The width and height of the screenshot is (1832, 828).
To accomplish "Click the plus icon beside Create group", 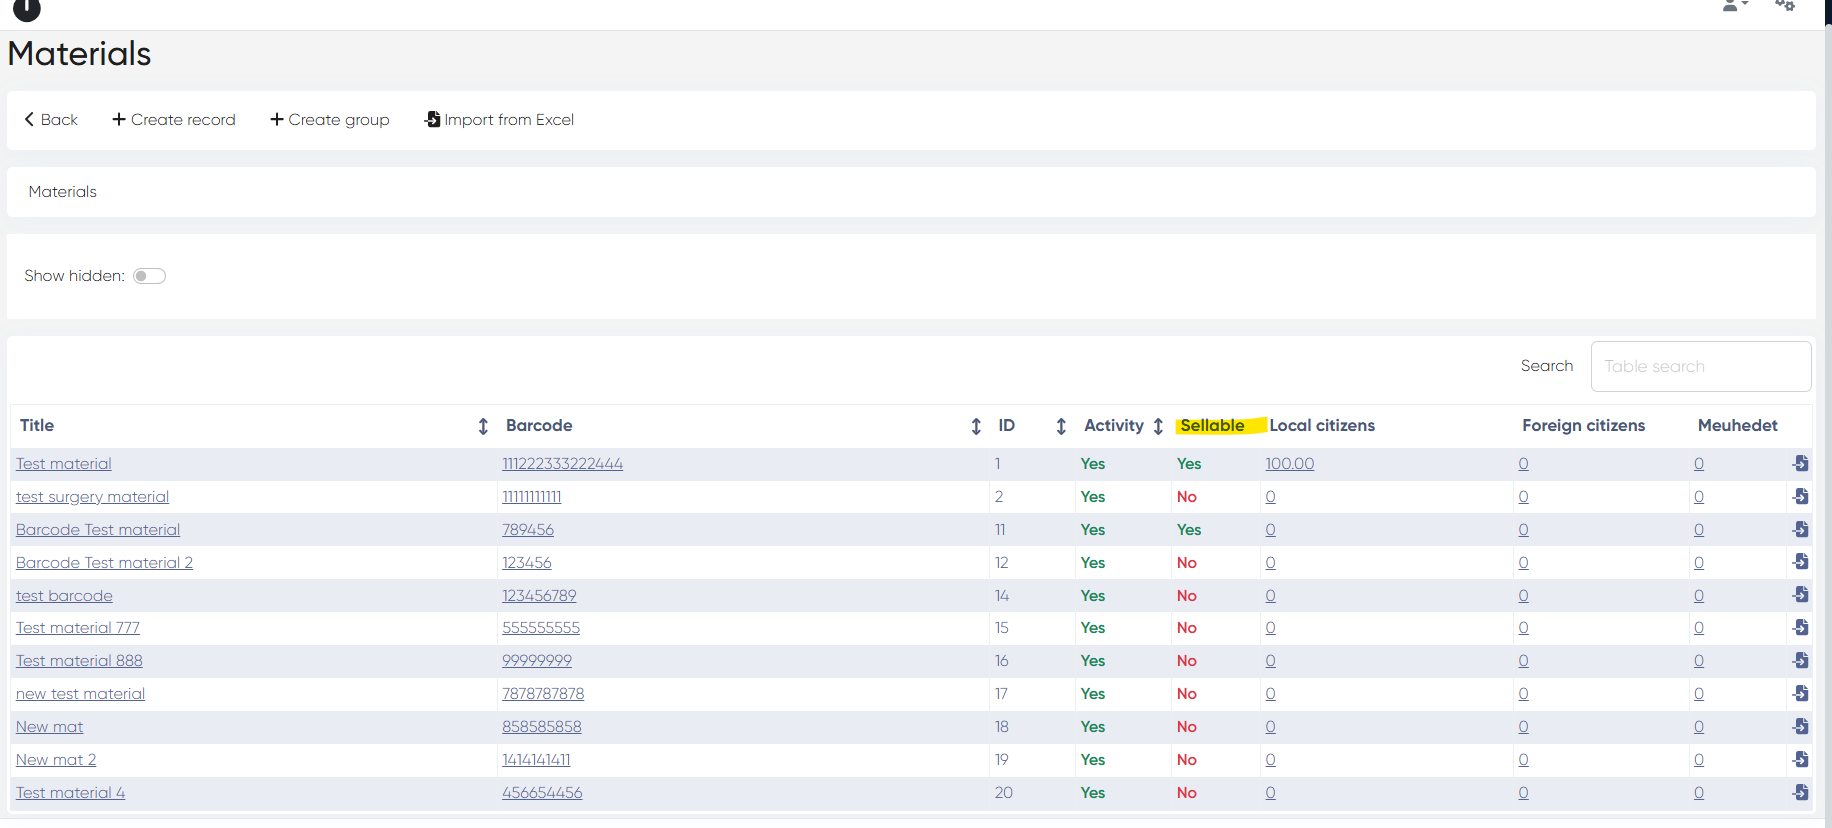I will click(277, 119).
